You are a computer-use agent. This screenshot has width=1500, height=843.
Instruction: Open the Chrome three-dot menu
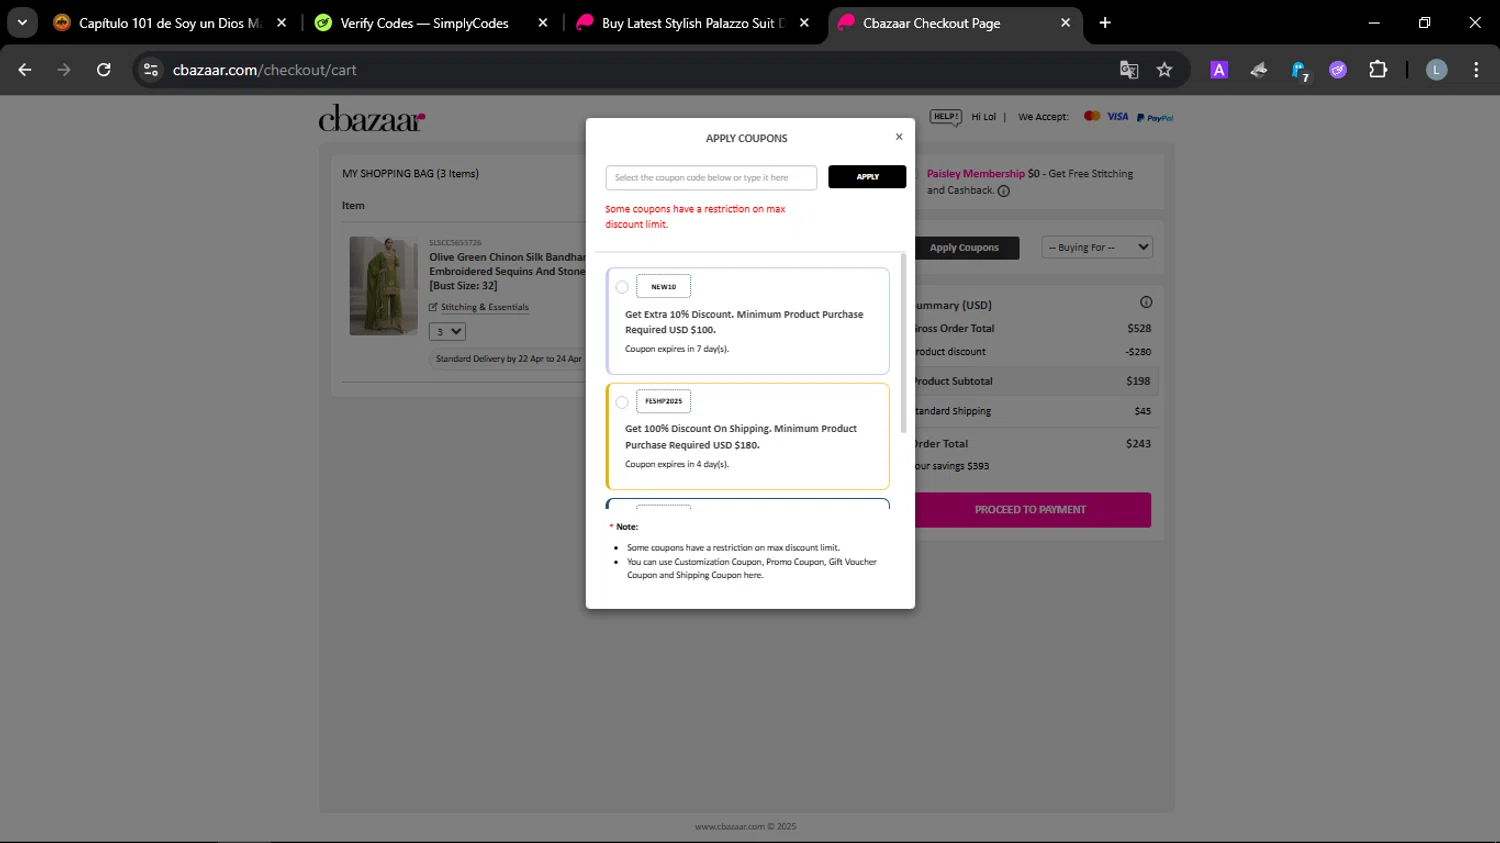1476,69
